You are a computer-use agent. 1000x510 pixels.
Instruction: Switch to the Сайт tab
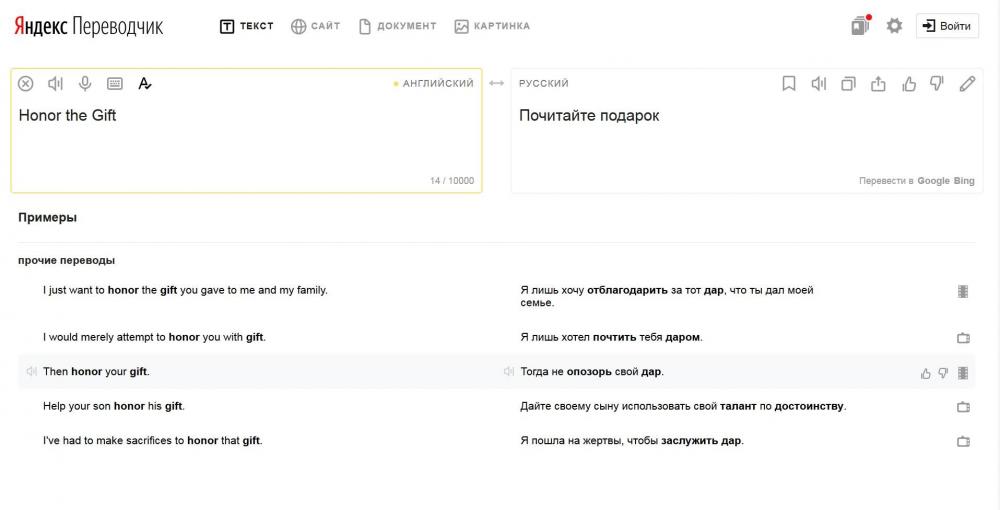pos(316,26)
